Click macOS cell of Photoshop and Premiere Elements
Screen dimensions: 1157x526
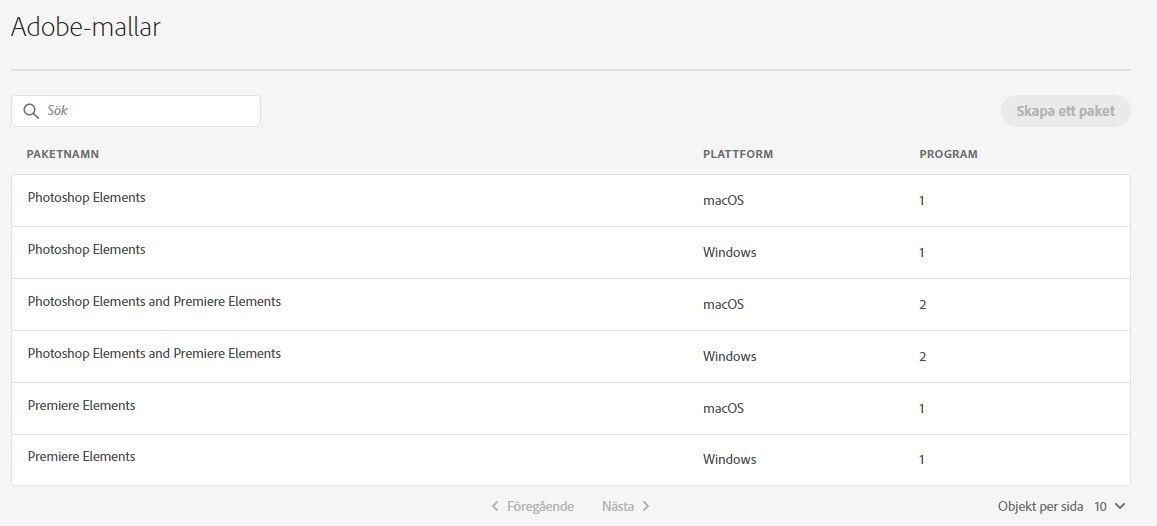click(x=723, y=305)
